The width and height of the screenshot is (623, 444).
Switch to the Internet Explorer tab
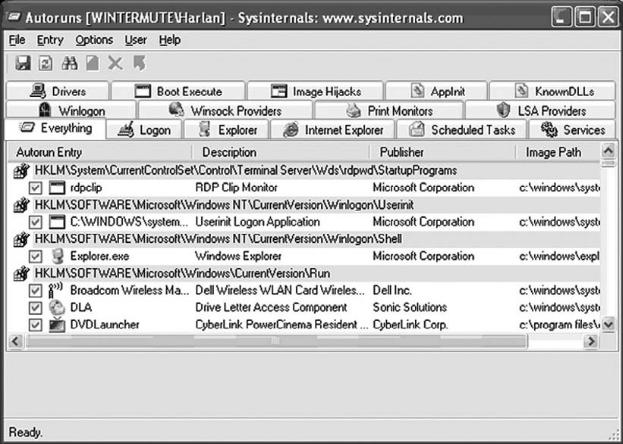click(x=333, y=130)
